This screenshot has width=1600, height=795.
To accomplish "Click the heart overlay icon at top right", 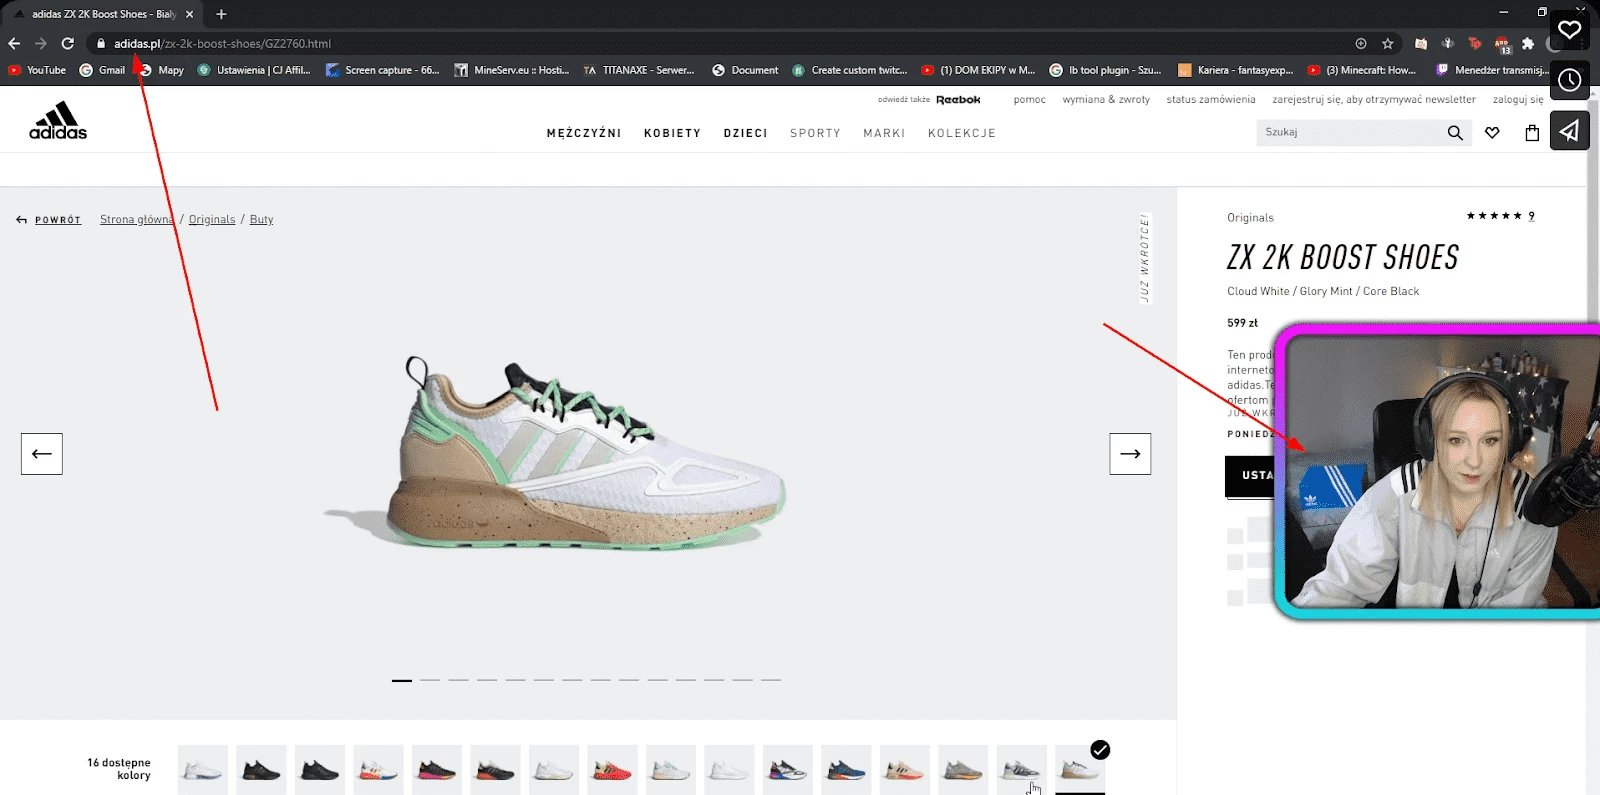I will point(1570,30).
